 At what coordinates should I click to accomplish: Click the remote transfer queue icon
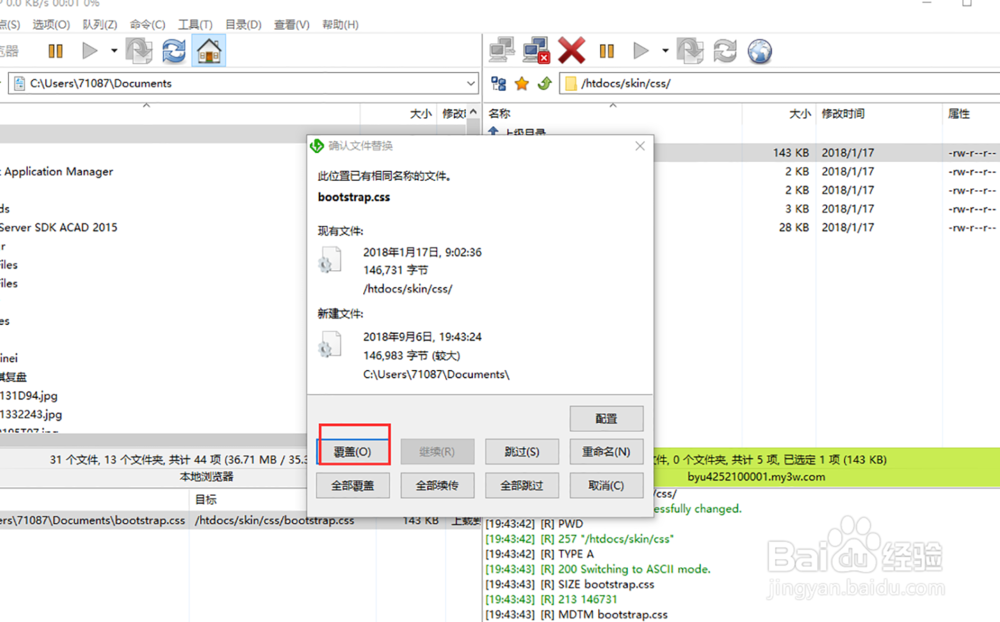coord(690,51)
